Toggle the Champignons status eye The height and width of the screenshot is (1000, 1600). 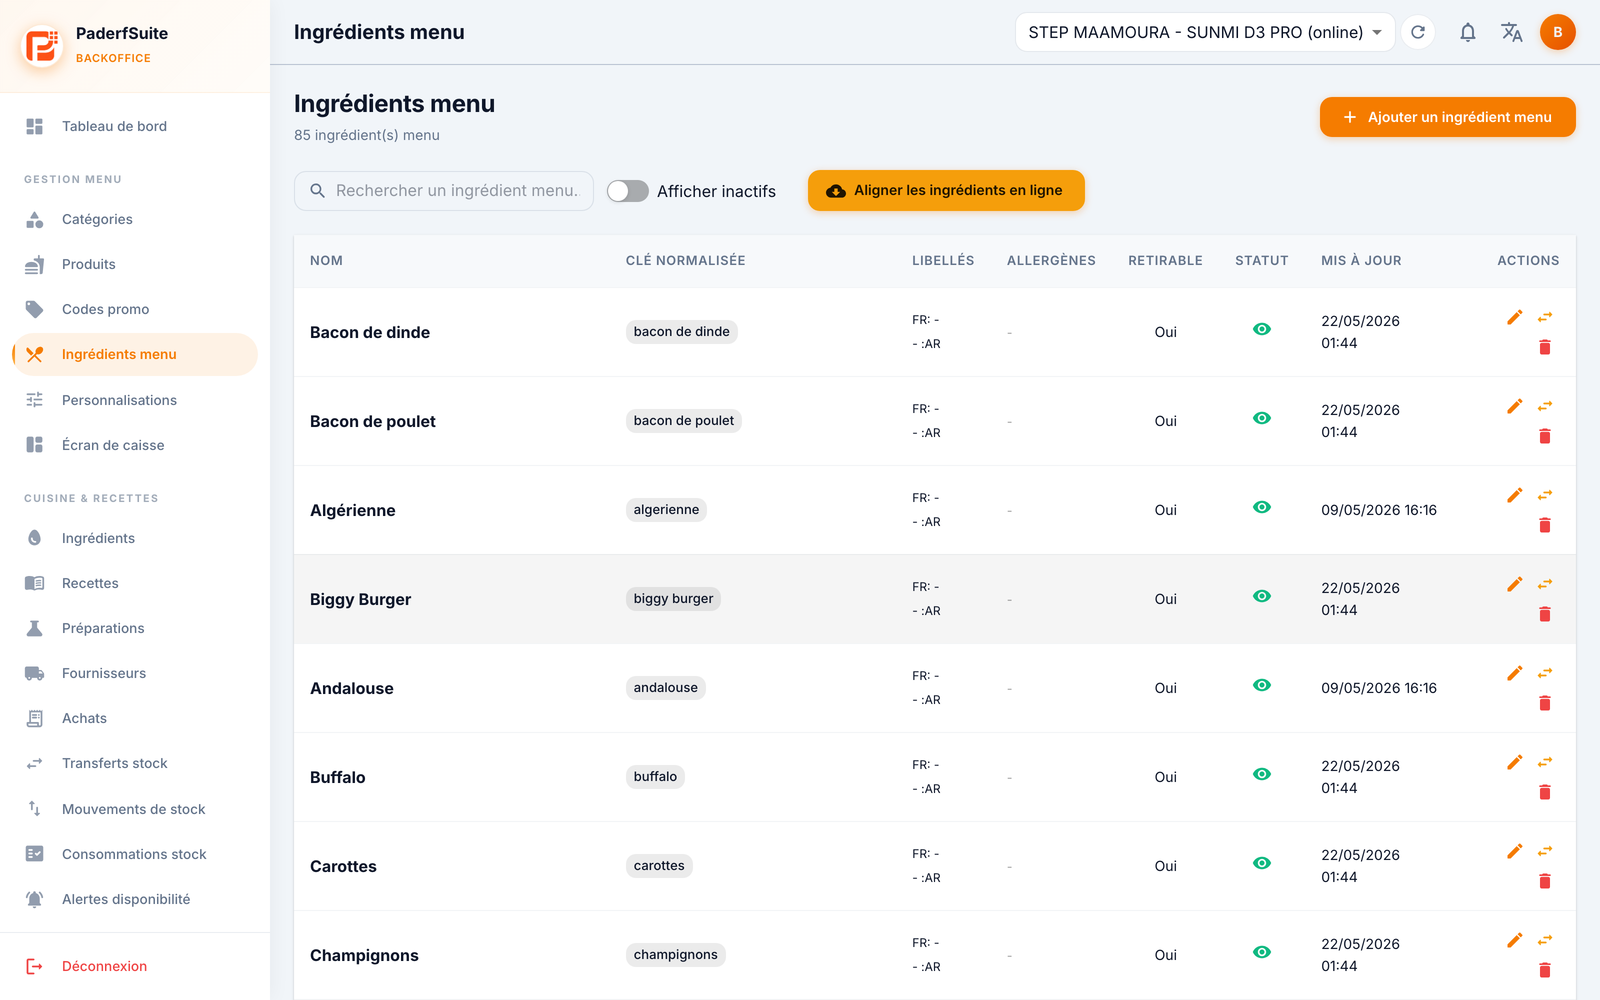tap(1262, 952)
